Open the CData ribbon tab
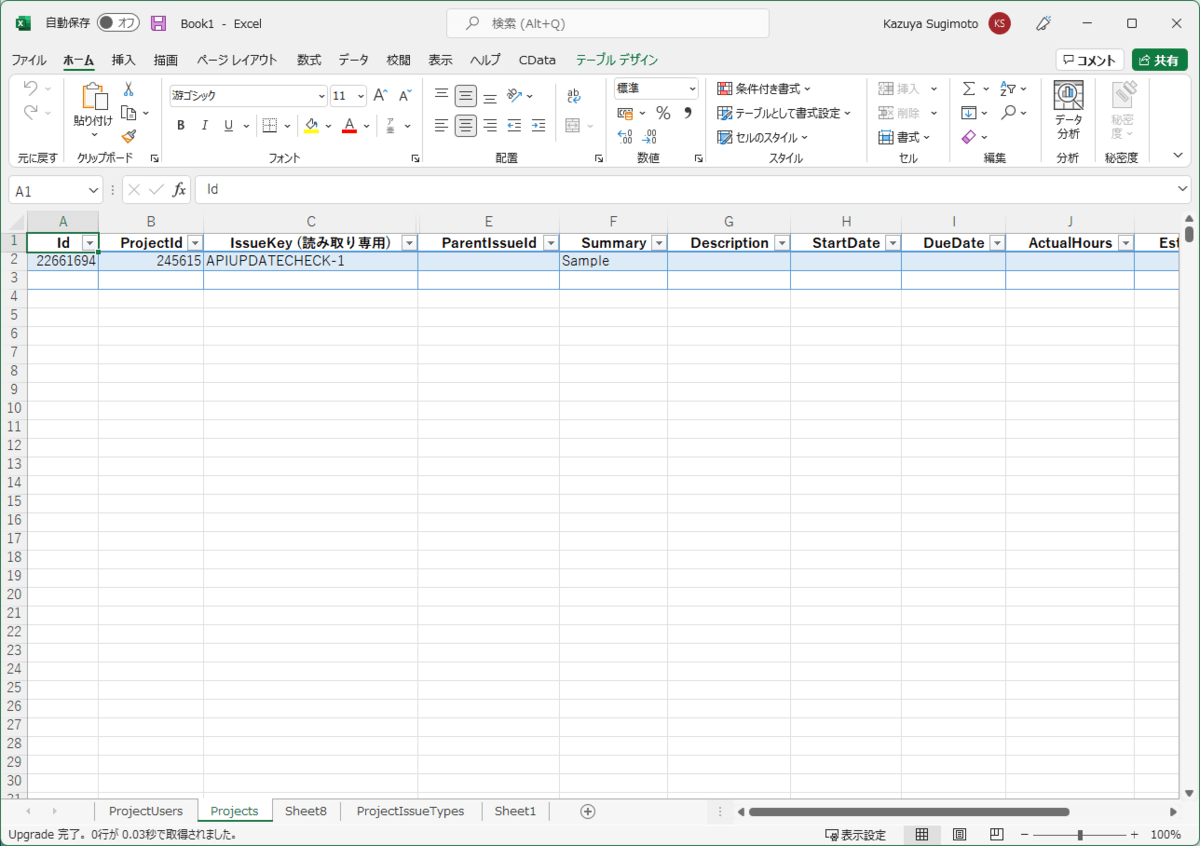The width and height of the screenshot is (1200, 846). (x=537, y=60)
